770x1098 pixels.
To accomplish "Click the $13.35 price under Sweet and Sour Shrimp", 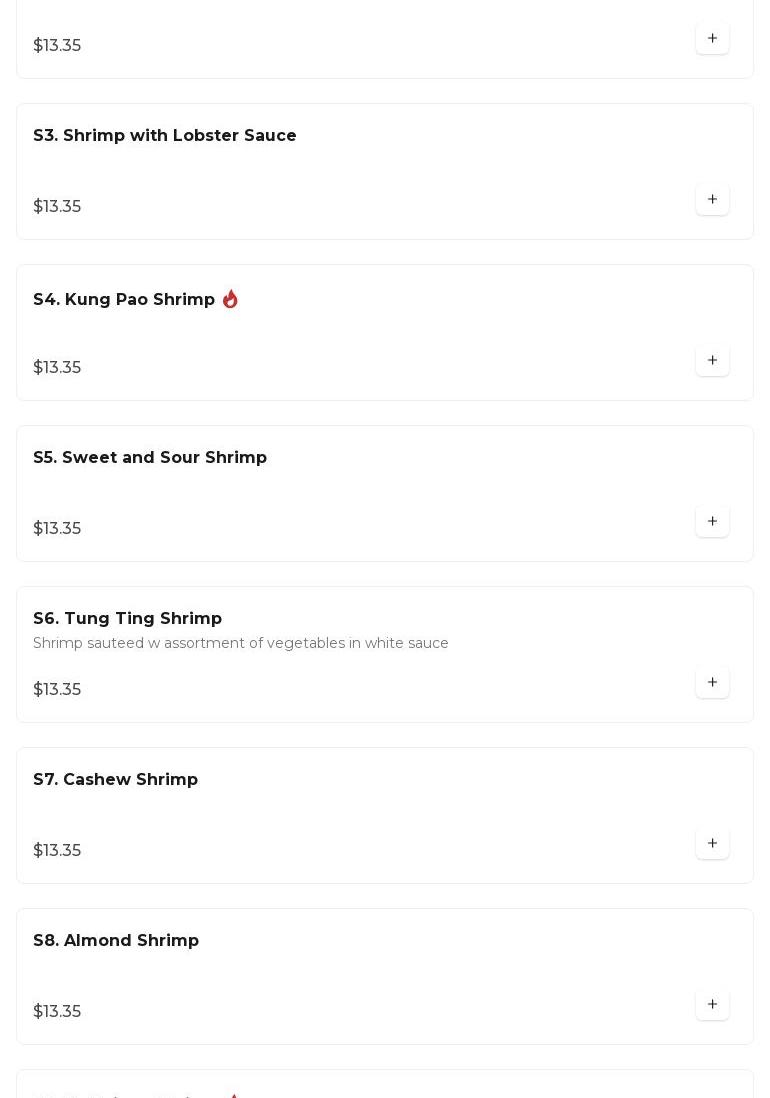I will 57,529.
